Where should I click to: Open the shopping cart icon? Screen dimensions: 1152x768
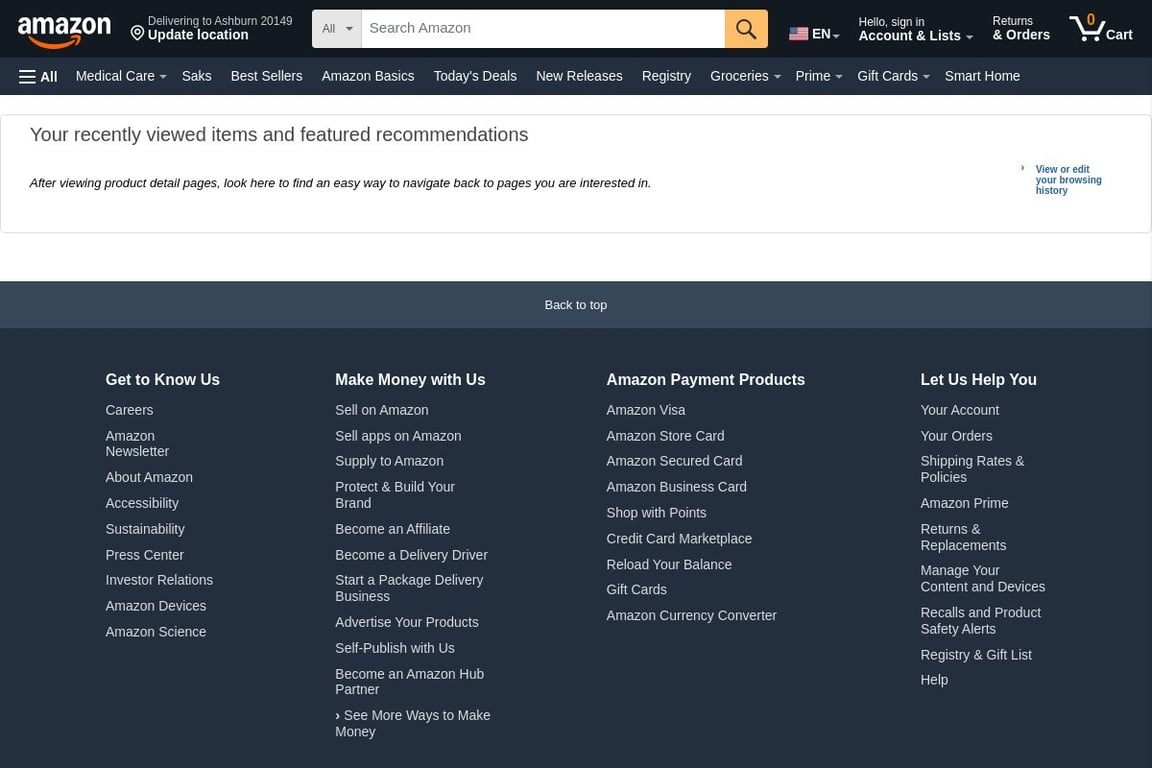[x=1101, y=29]
